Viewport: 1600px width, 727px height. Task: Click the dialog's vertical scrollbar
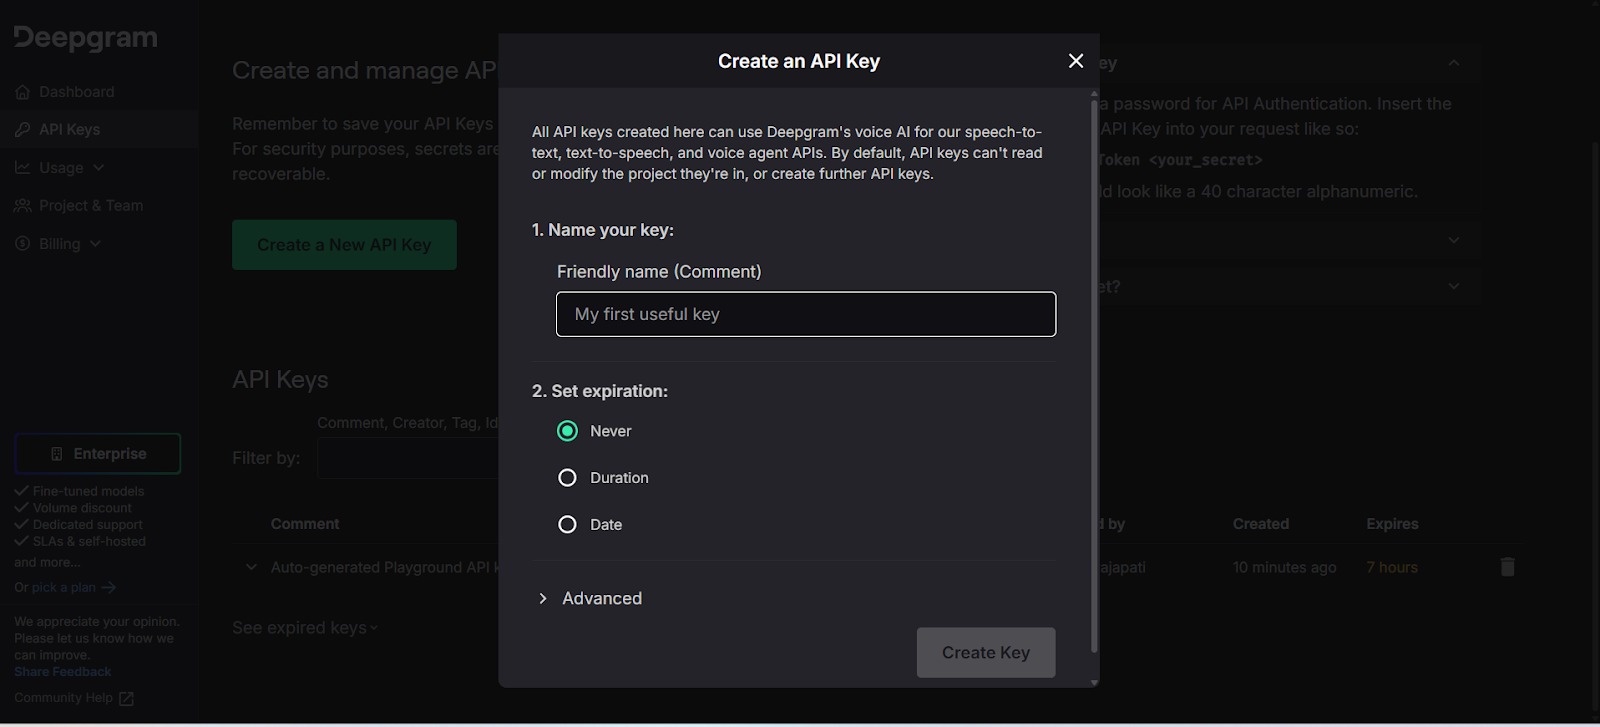[x=1094, y=380]
